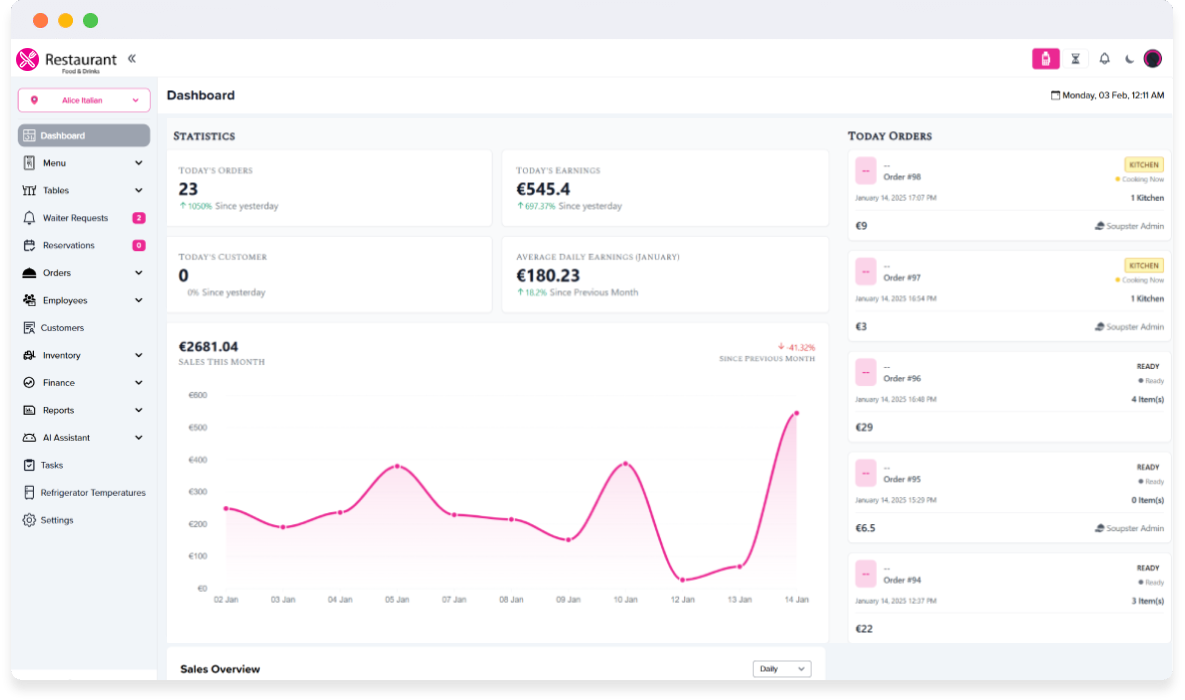Click the 10 Jan data point on chart

click(626, 463)
